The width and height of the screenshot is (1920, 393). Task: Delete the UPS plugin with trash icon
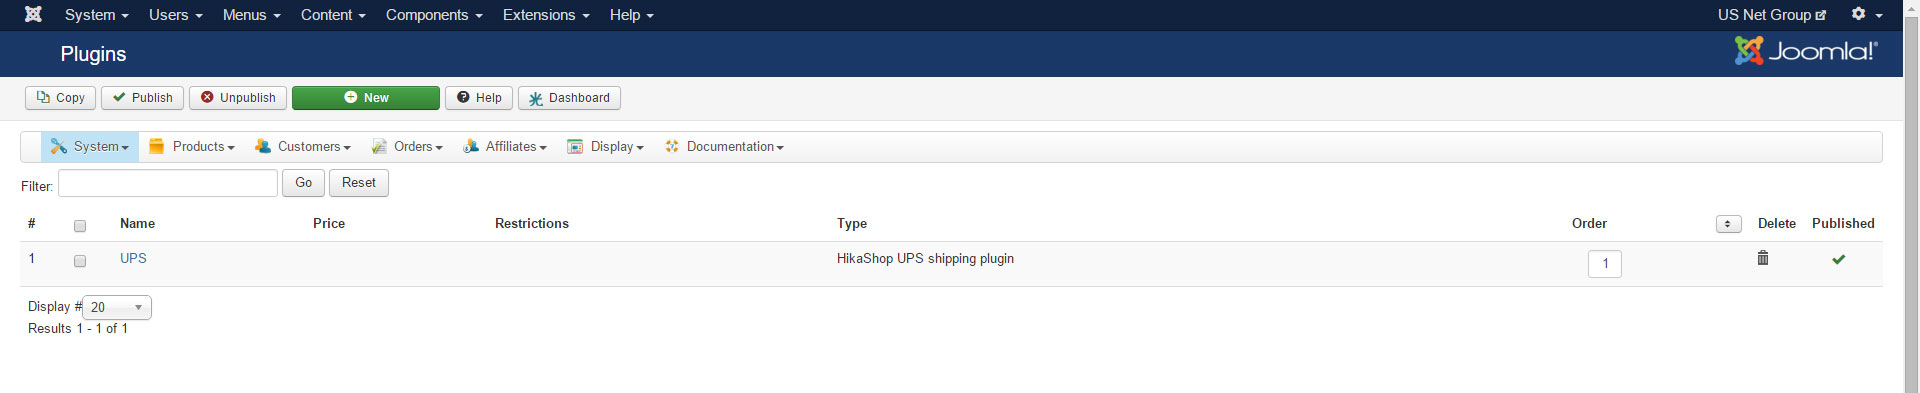(1763, 258)
